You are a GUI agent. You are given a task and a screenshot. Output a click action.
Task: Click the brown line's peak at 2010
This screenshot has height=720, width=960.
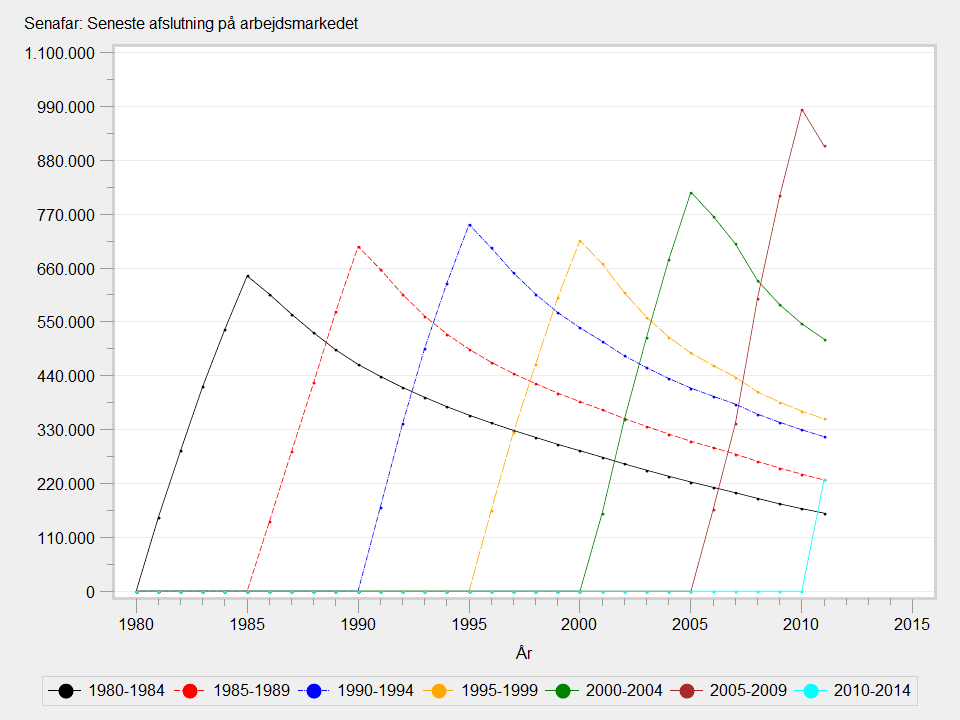(x=802, y=109)
